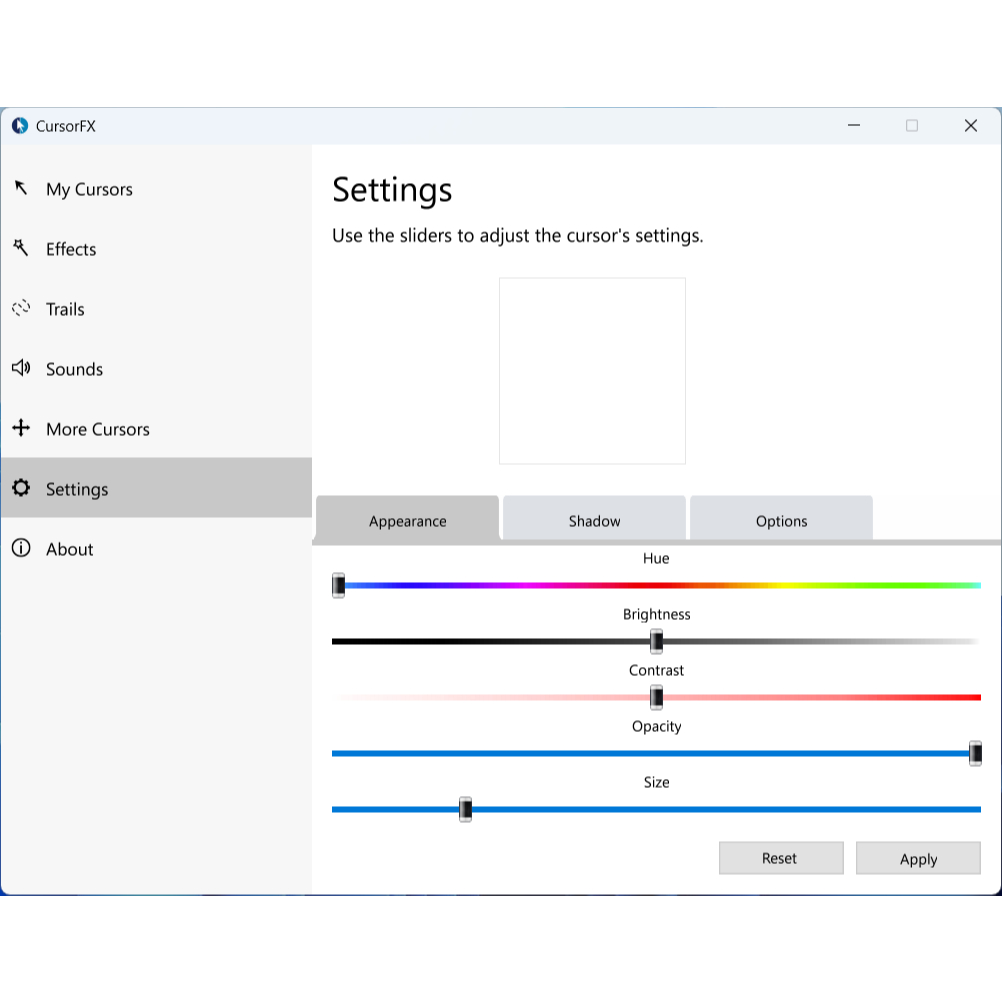Click the My Cursors arrow icon
This screenshot has width=1002, height=1002.
21,188
